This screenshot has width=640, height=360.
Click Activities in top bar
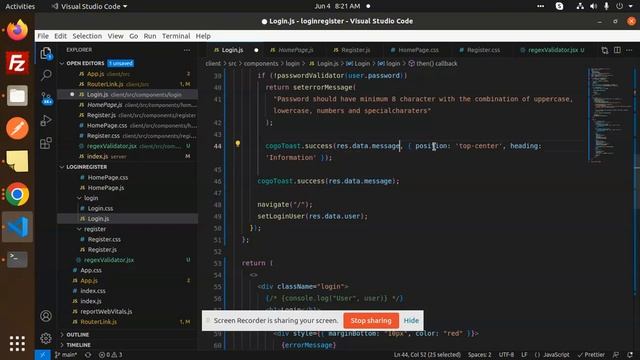[x=20, y=6]
